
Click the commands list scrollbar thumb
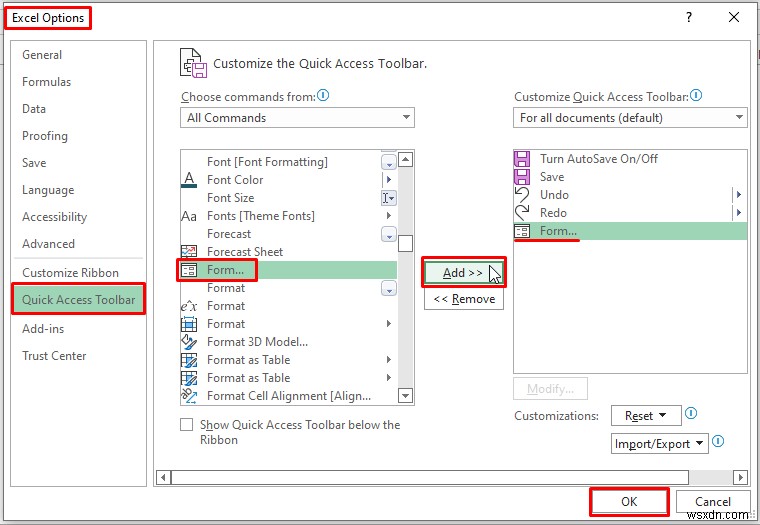coord(405,243)
